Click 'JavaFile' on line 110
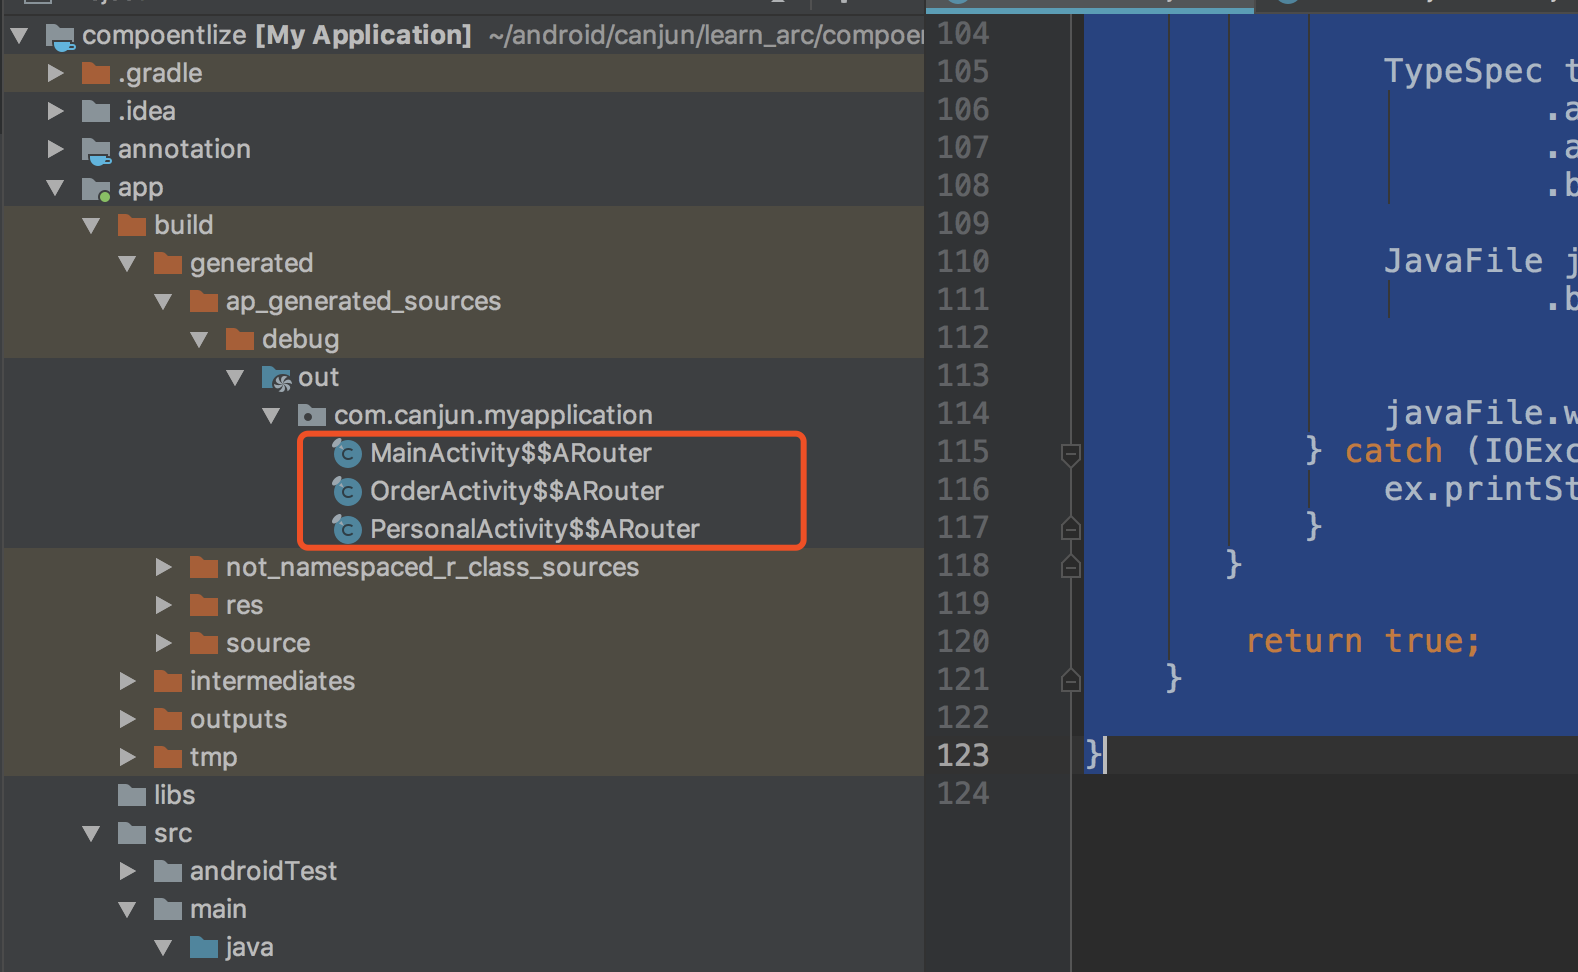1578x972 pixels. point(1463,261)
